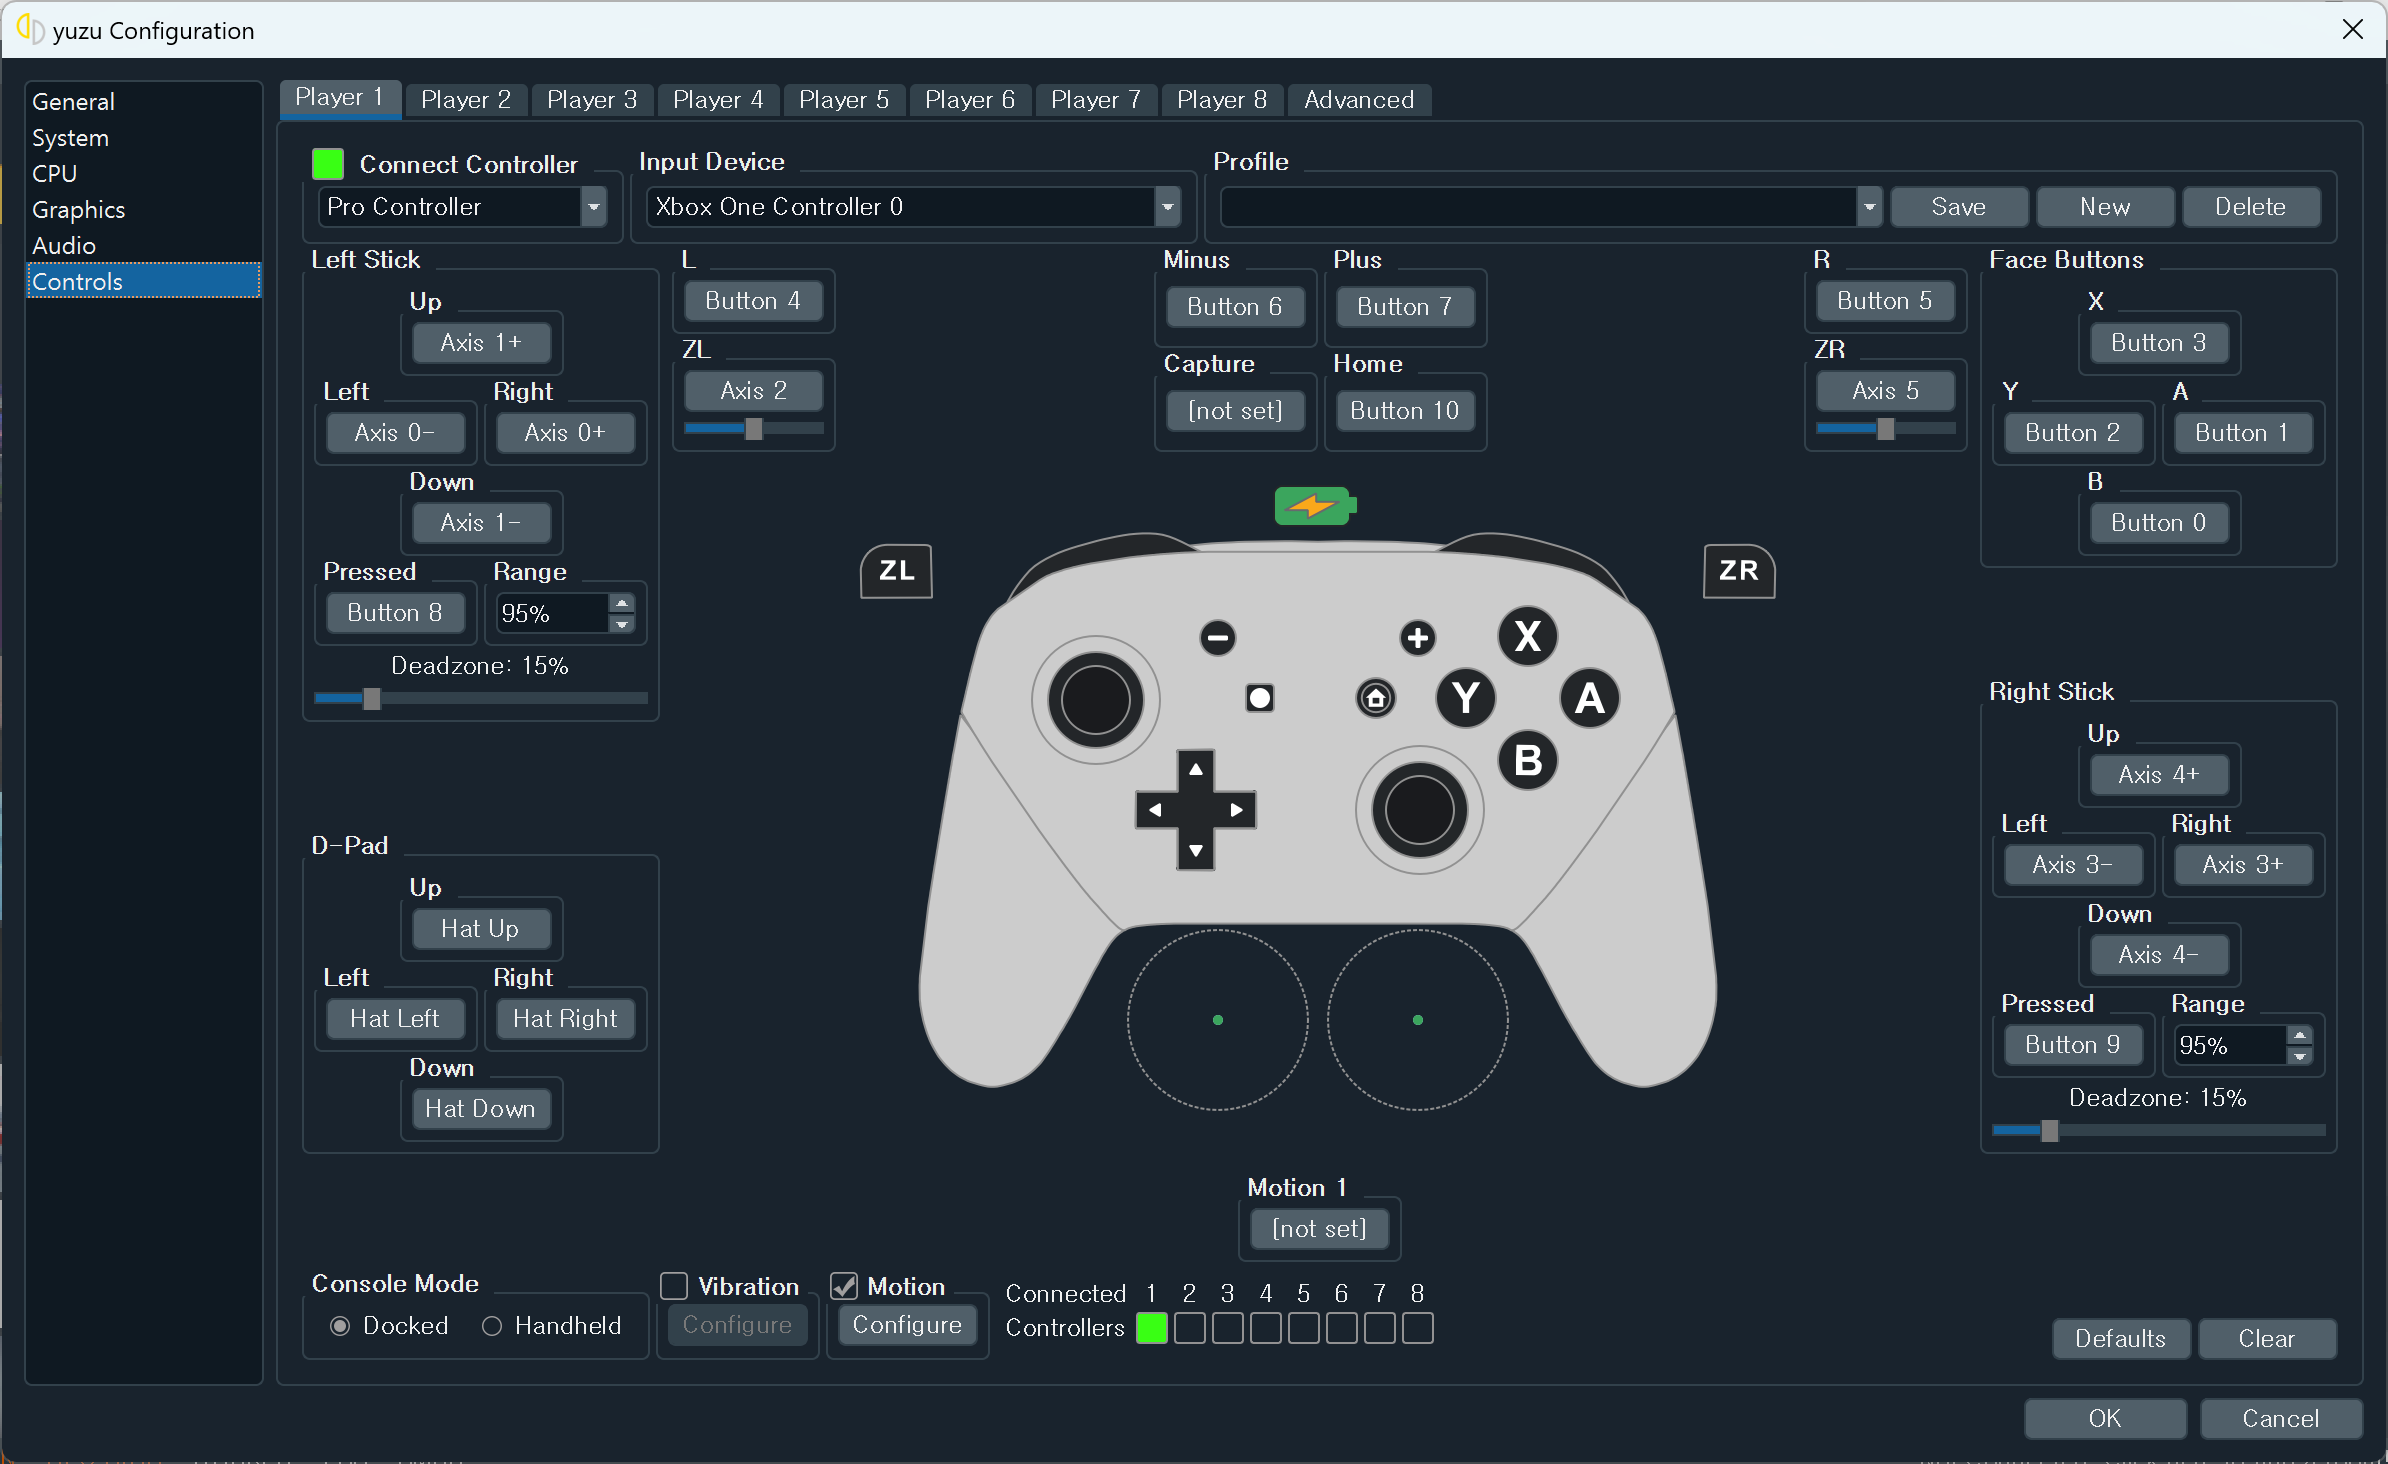2388x1464 pixels.
Task: Open the Xbox One Controller input device dropdown
Action: [914, 207]
